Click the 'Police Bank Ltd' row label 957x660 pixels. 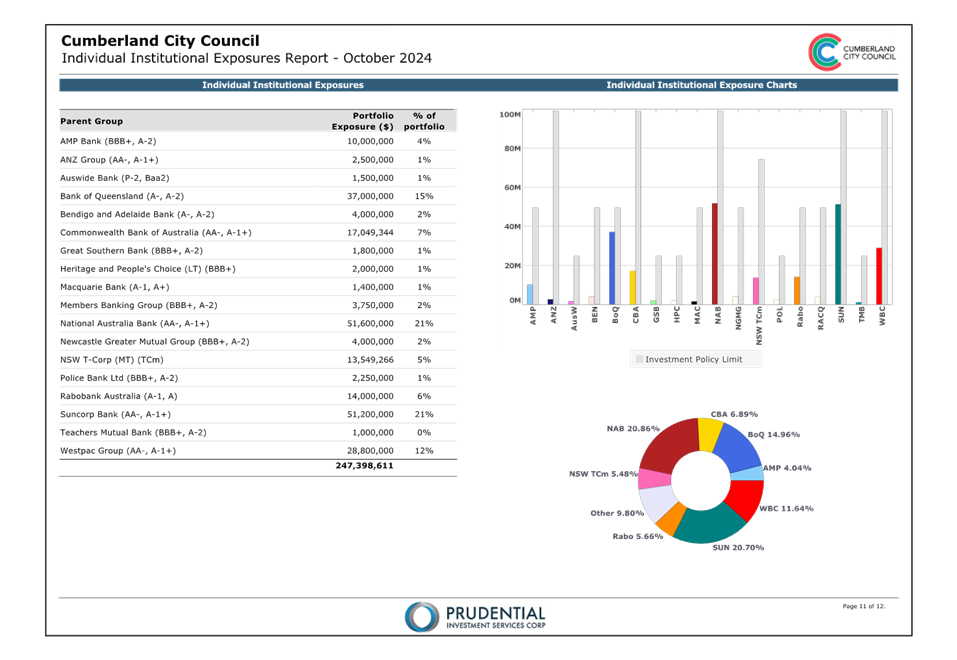click(119, 378)
